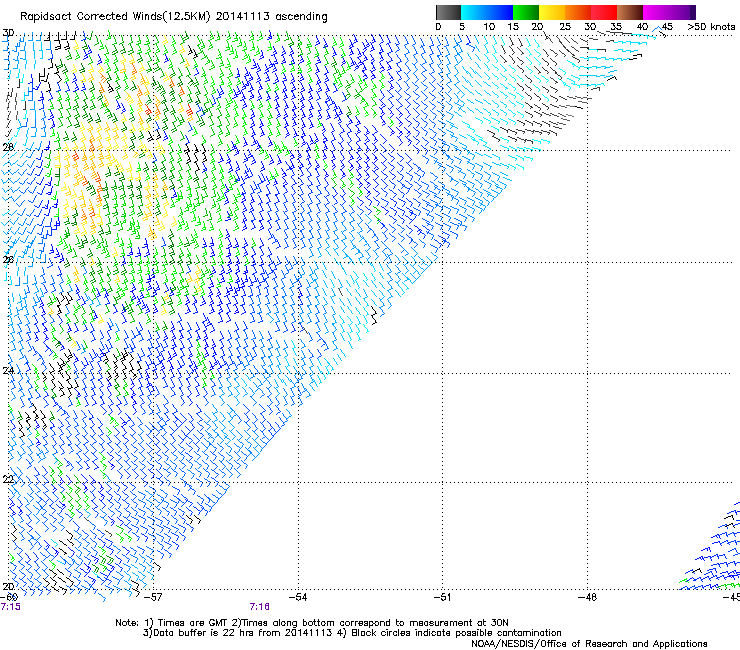
Task: Click the legend tick label '10'
Action: [489, 27]
